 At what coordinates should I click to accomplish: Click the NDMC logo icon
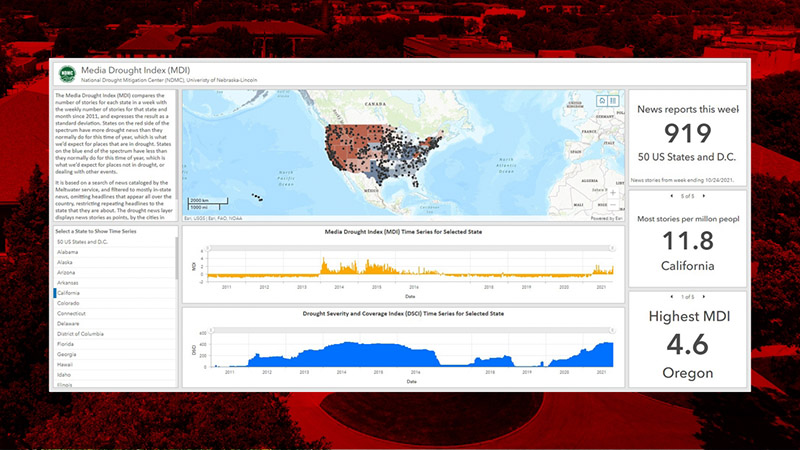click(x=68, y=73)
